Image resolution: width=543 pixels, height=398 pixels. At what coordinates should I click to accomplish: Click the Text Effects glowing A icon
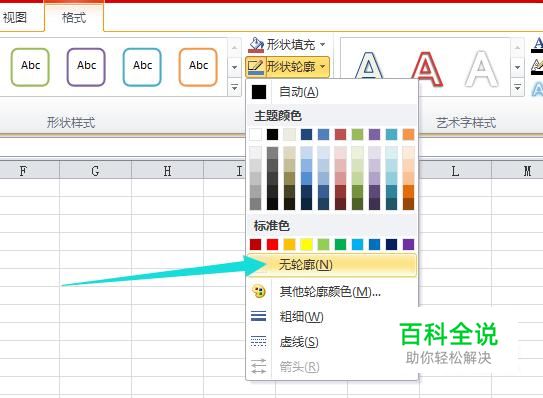click(x=537, y=89)
